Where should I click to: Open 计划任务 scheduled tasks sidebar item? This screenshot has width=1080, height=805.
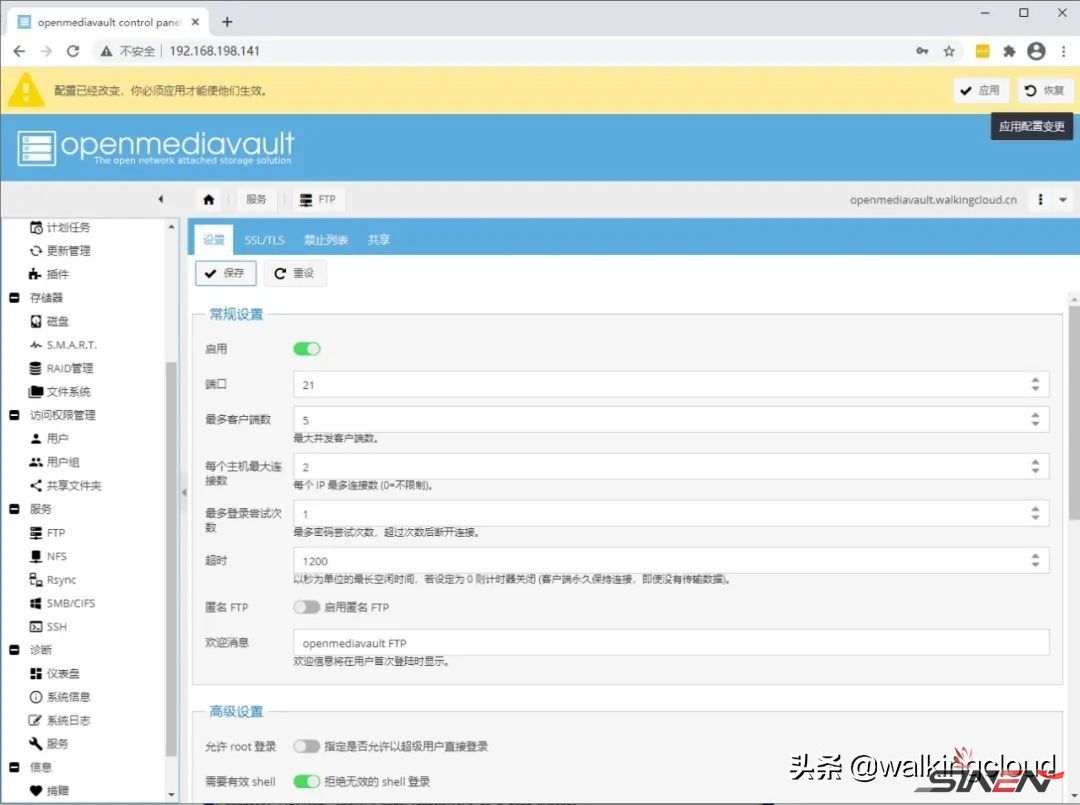[x=60, y=227]
